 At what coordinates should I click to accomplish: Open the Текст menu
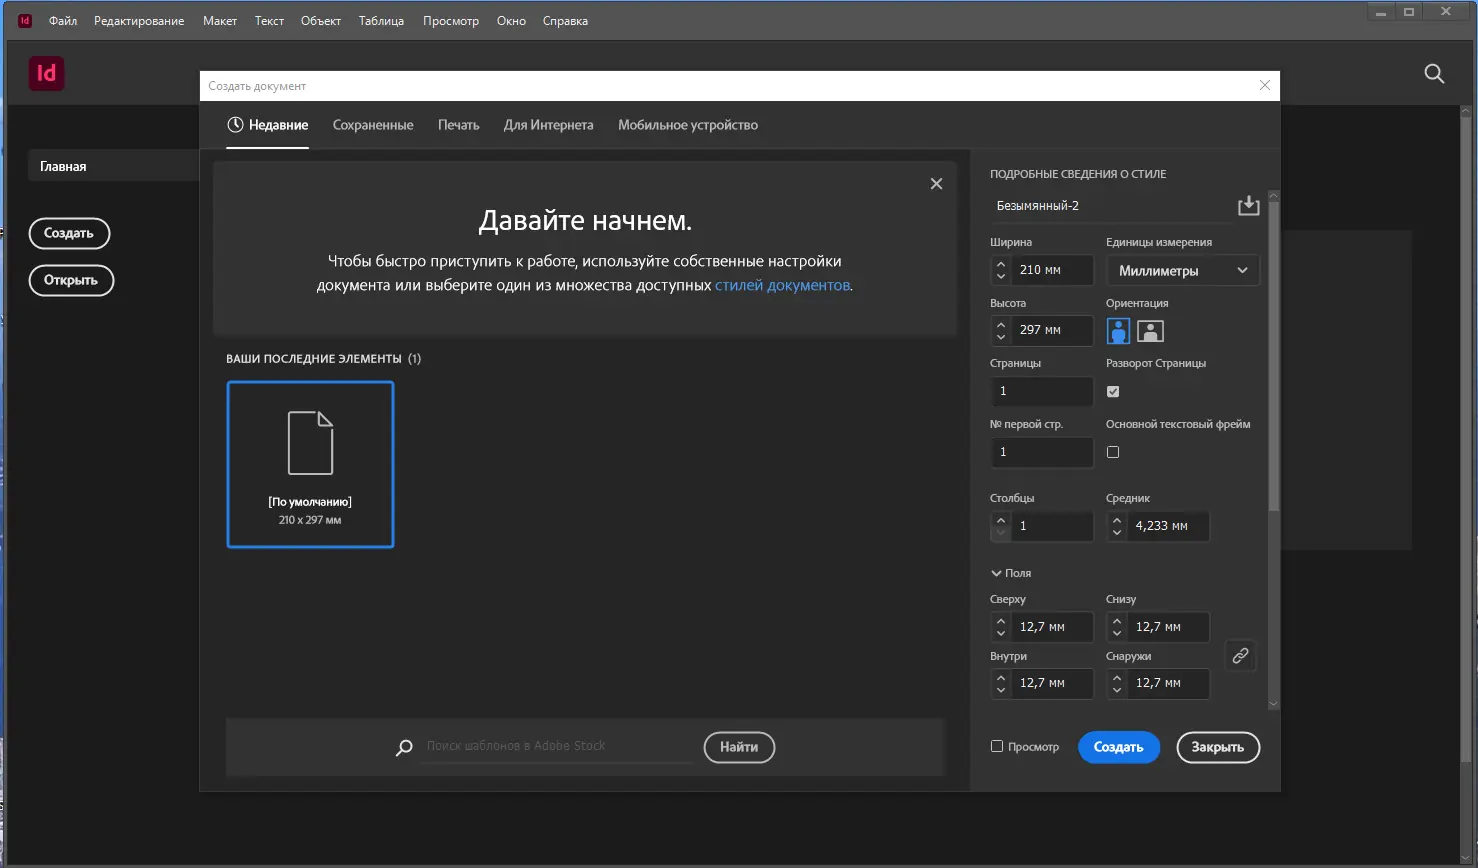click(x=269, y=21)
